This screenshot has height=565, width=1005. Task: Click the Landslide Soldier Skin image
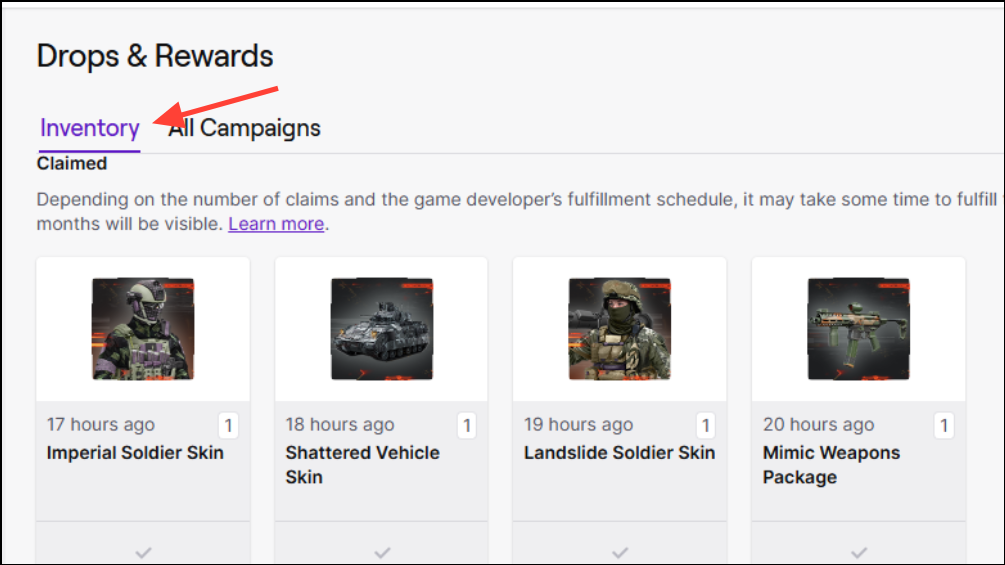620,329
